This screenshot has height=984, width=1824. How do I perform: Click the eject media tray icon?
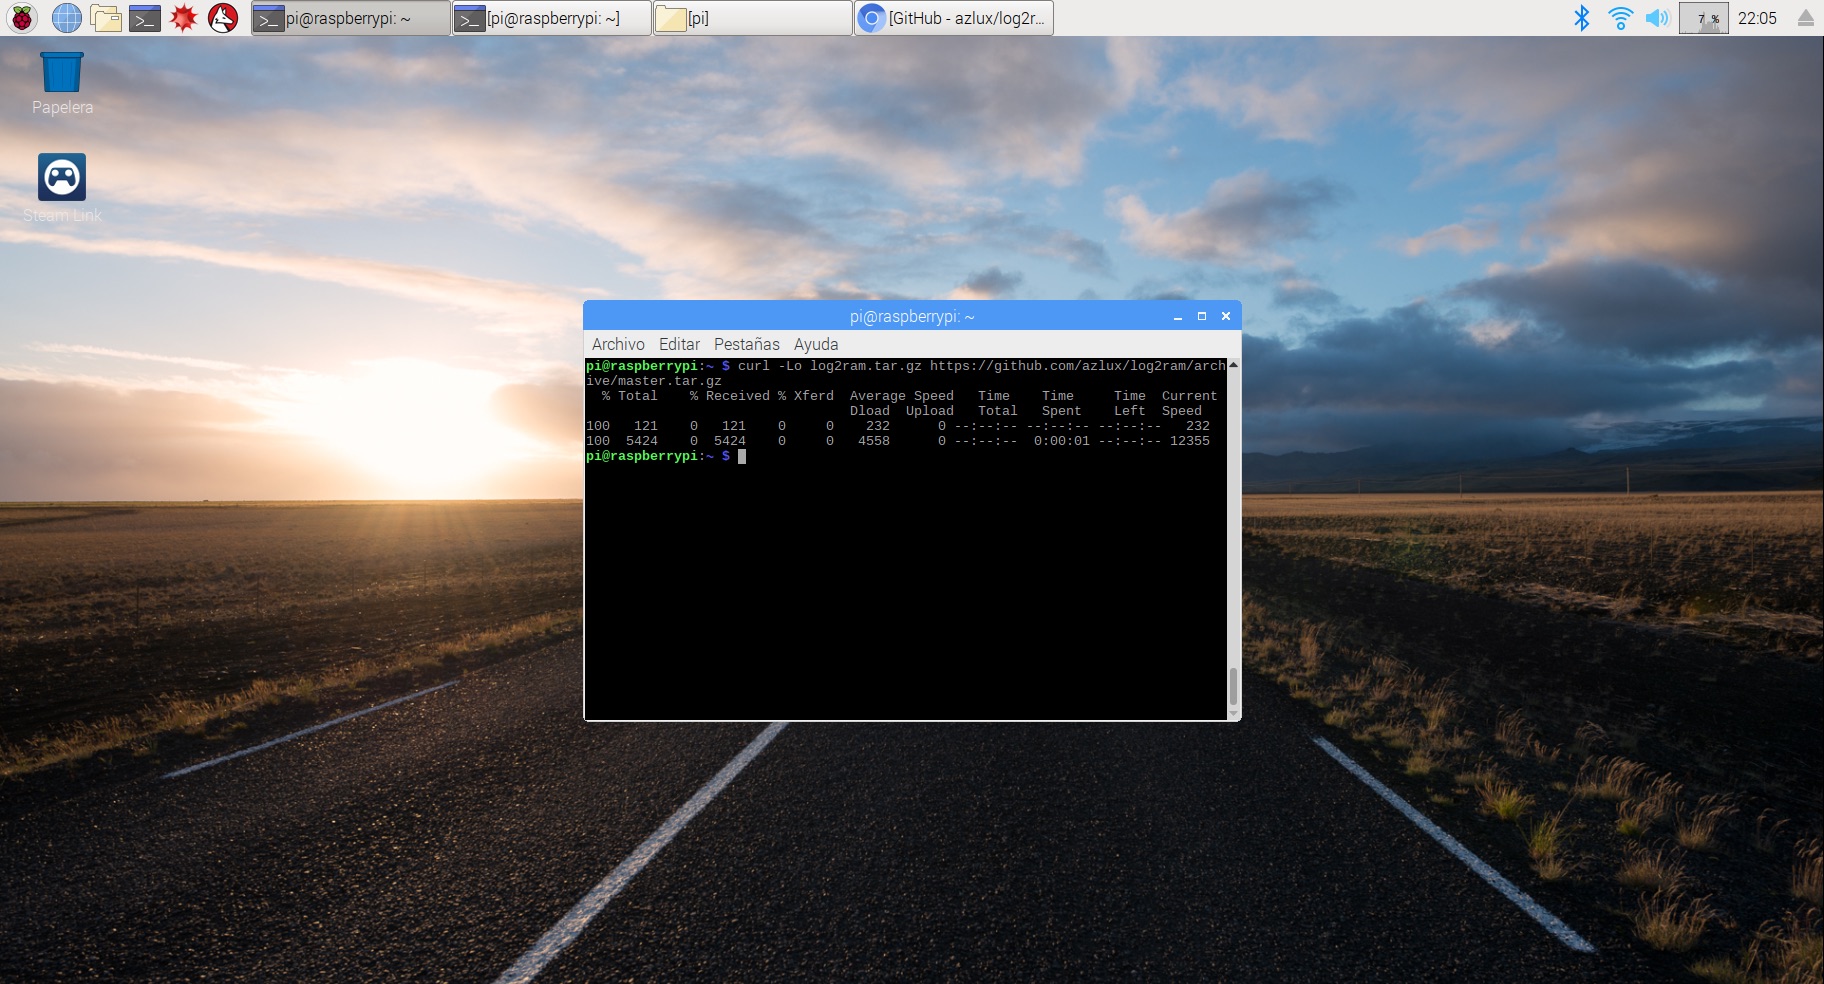tap(1806, 18)
